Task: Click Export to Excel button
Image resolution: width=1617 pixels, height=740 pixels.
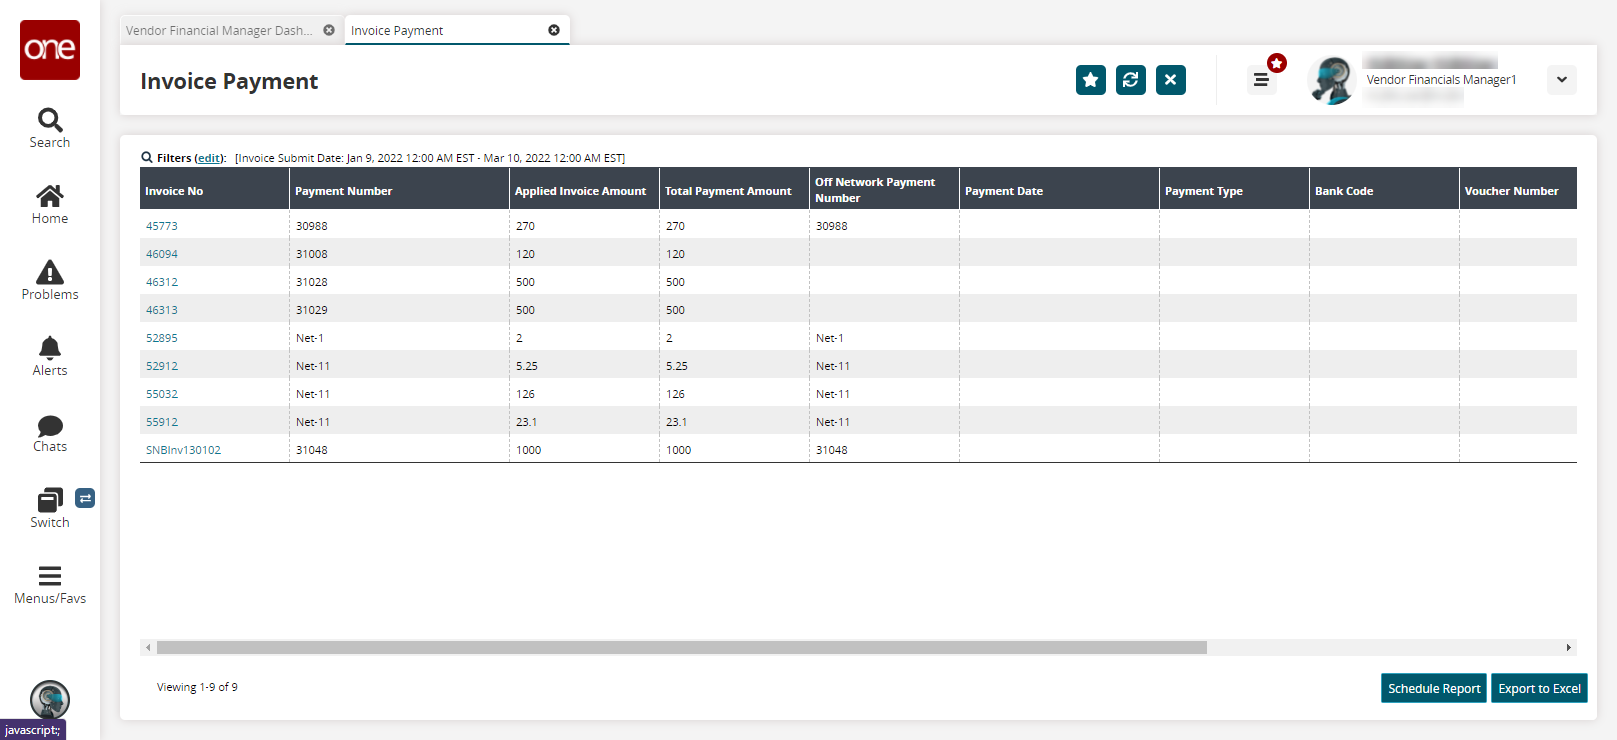Action: (1539, 688)
